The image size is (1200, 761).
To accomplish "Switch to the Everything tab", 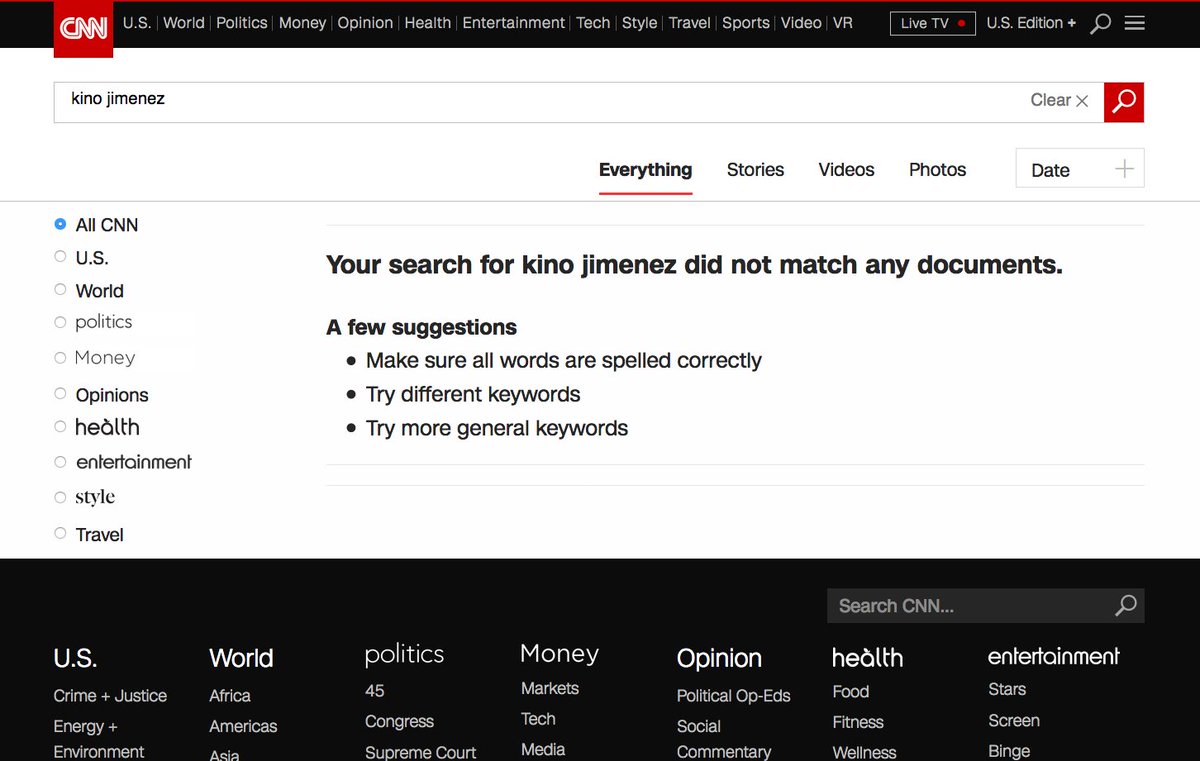I will [x=645, y=170].
